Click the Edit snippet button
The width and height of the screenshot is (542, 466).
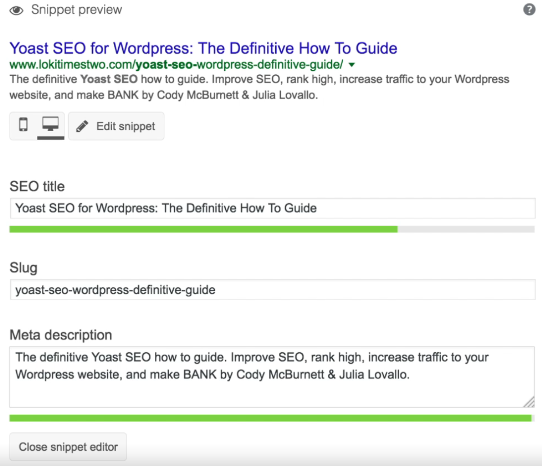[116, 126]
